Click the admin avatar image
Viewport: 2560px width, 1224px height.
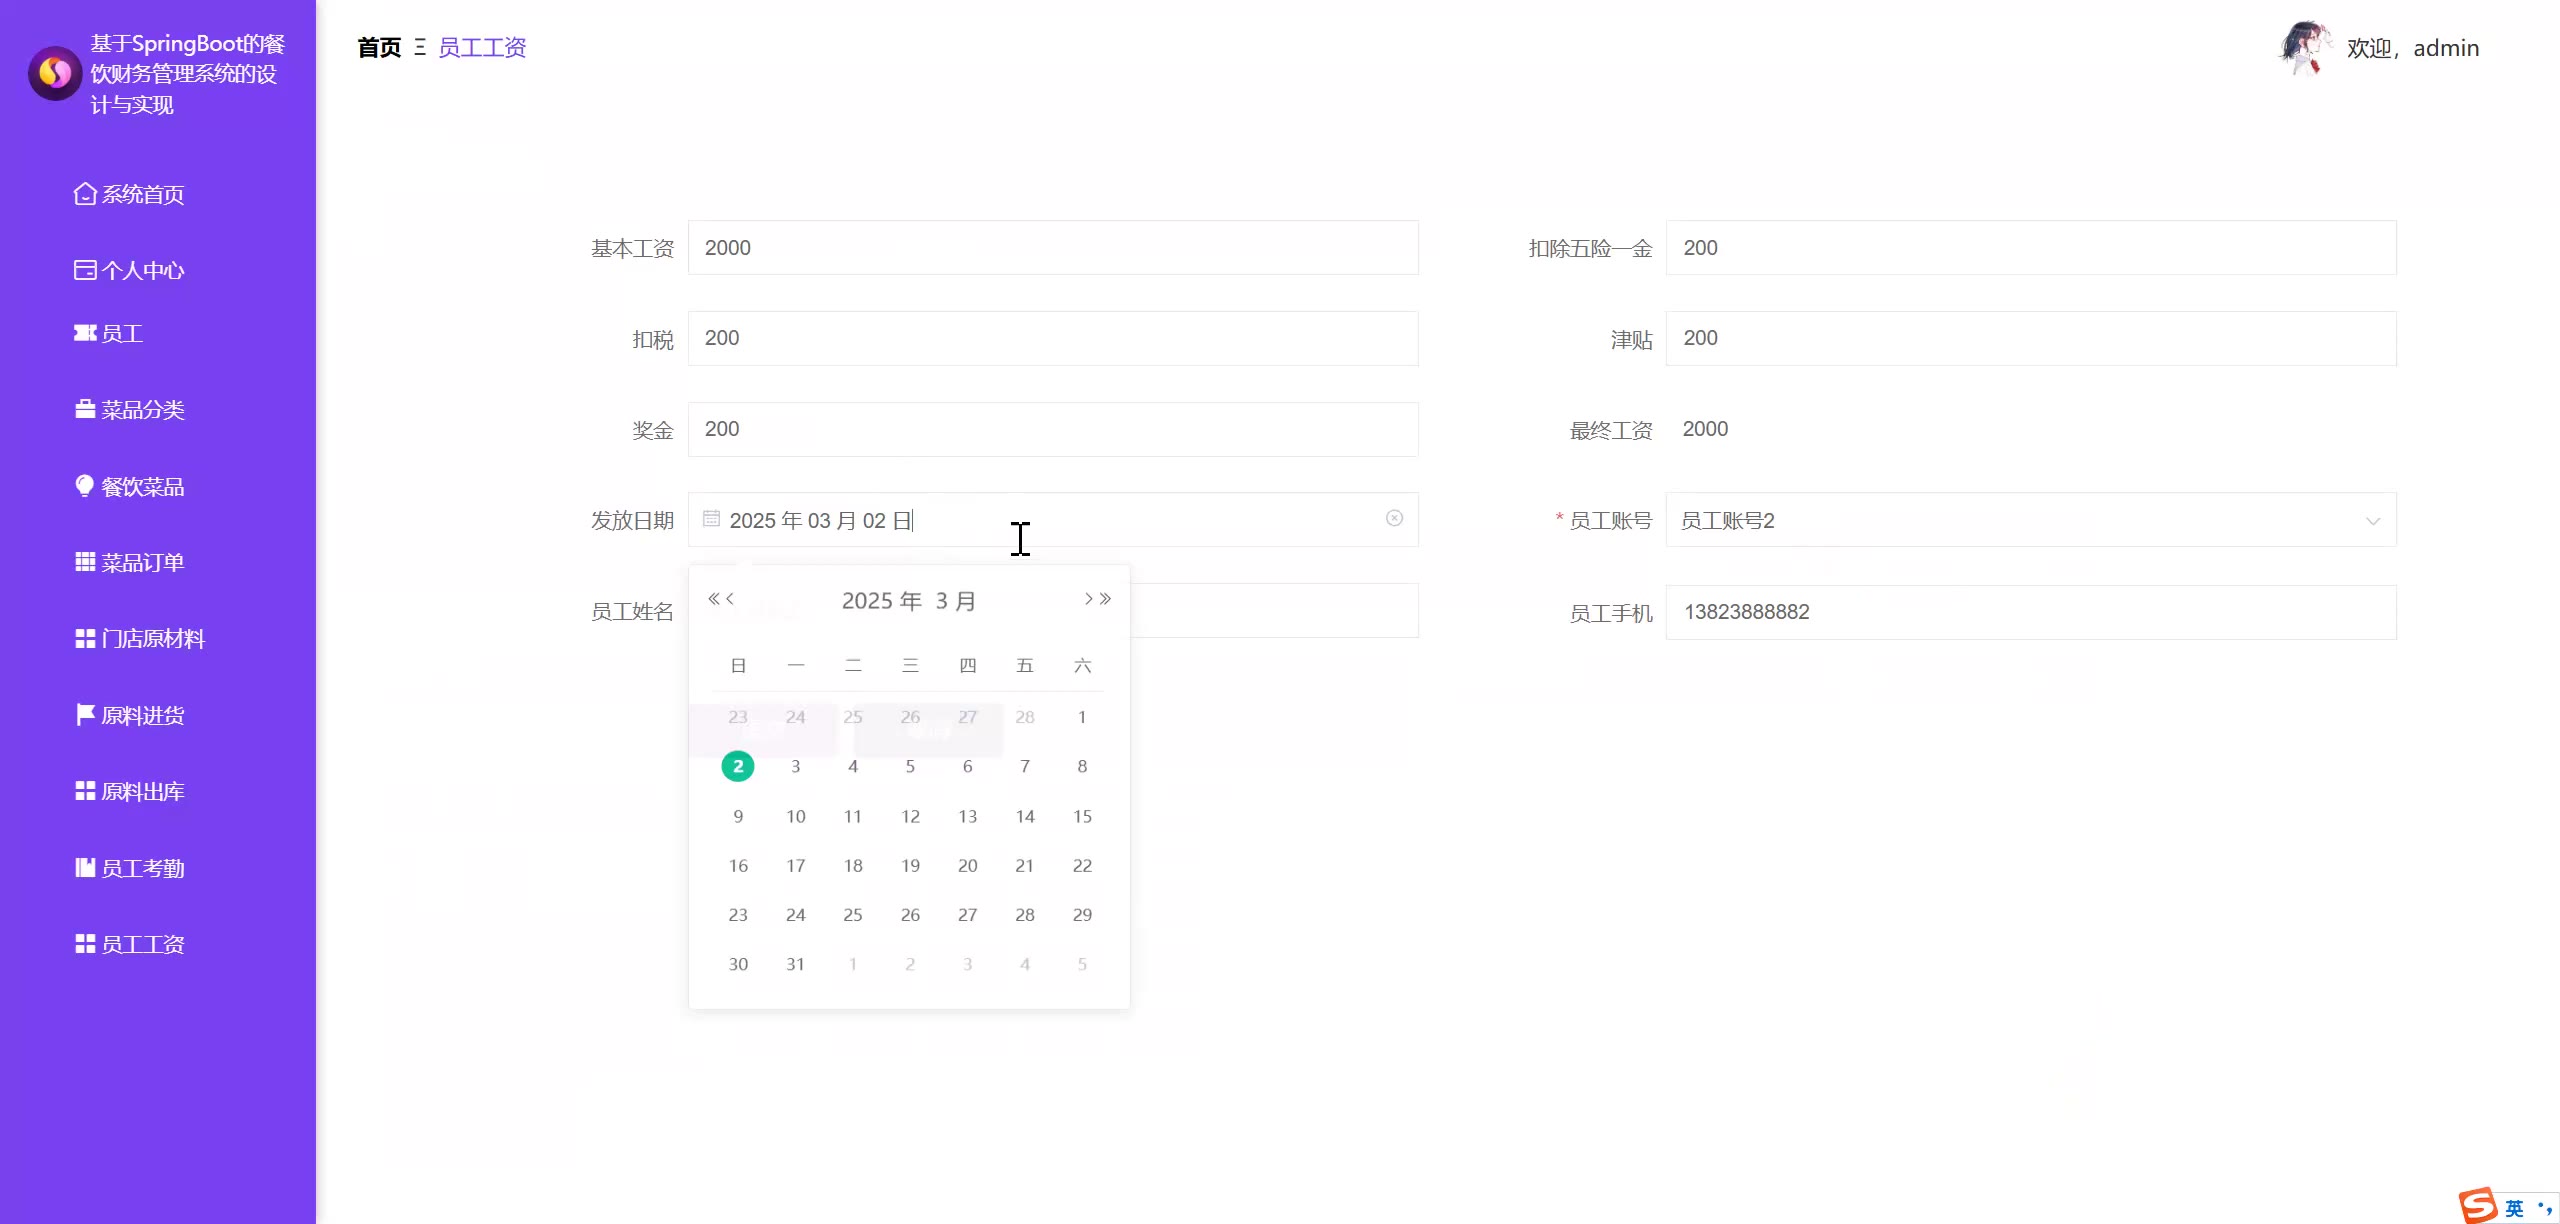[2305, 47]
